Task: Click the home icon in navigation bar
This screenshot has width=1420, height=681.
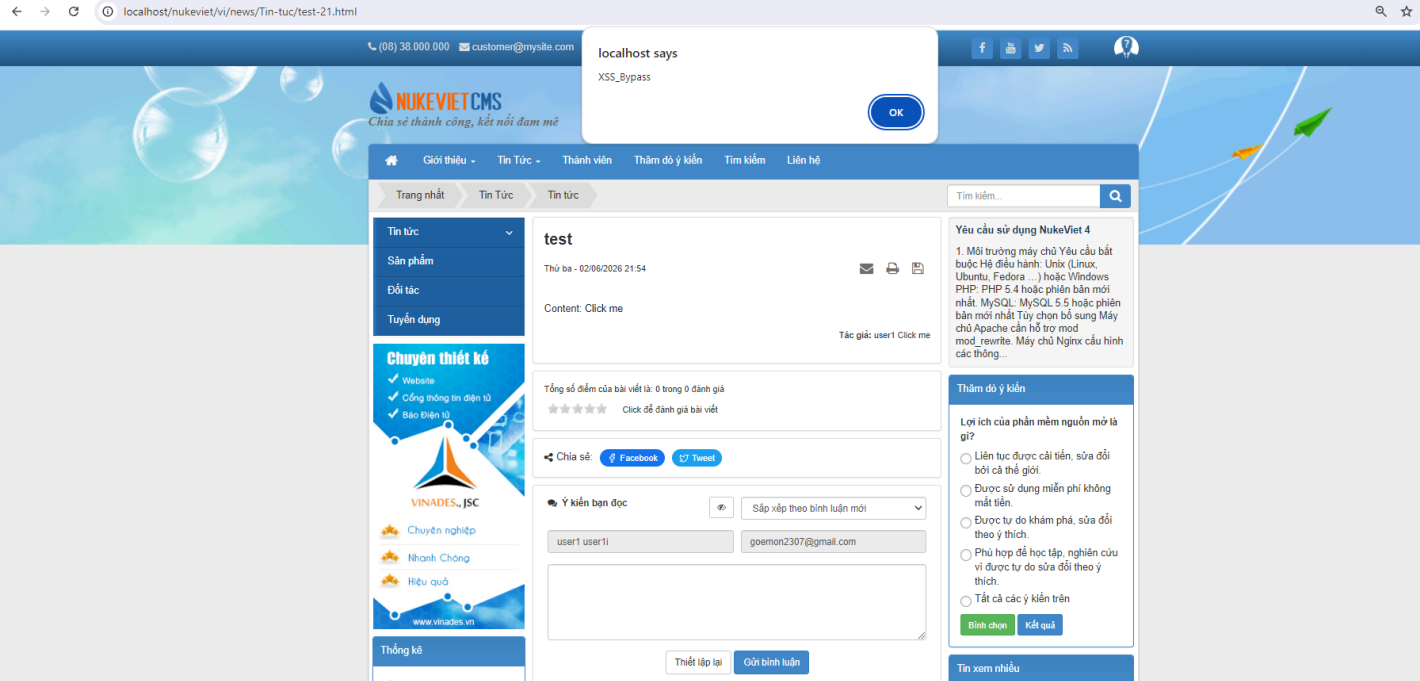Action: pyautogui.click(x=391, y=160)
